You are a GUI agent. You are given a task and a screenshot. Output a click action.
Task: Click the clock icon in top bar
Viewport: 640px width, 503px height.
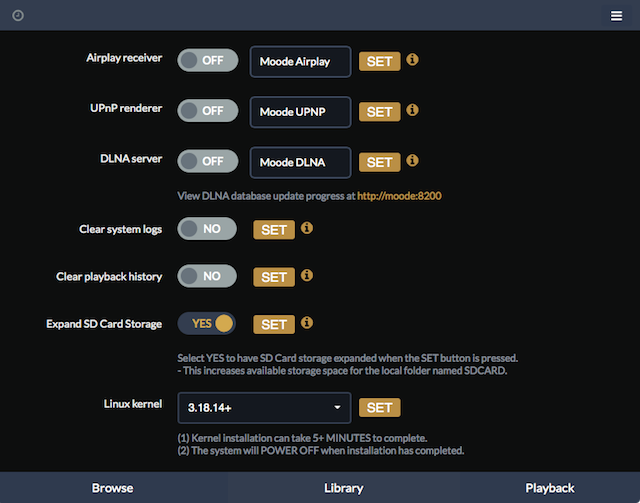click(18, 16)
